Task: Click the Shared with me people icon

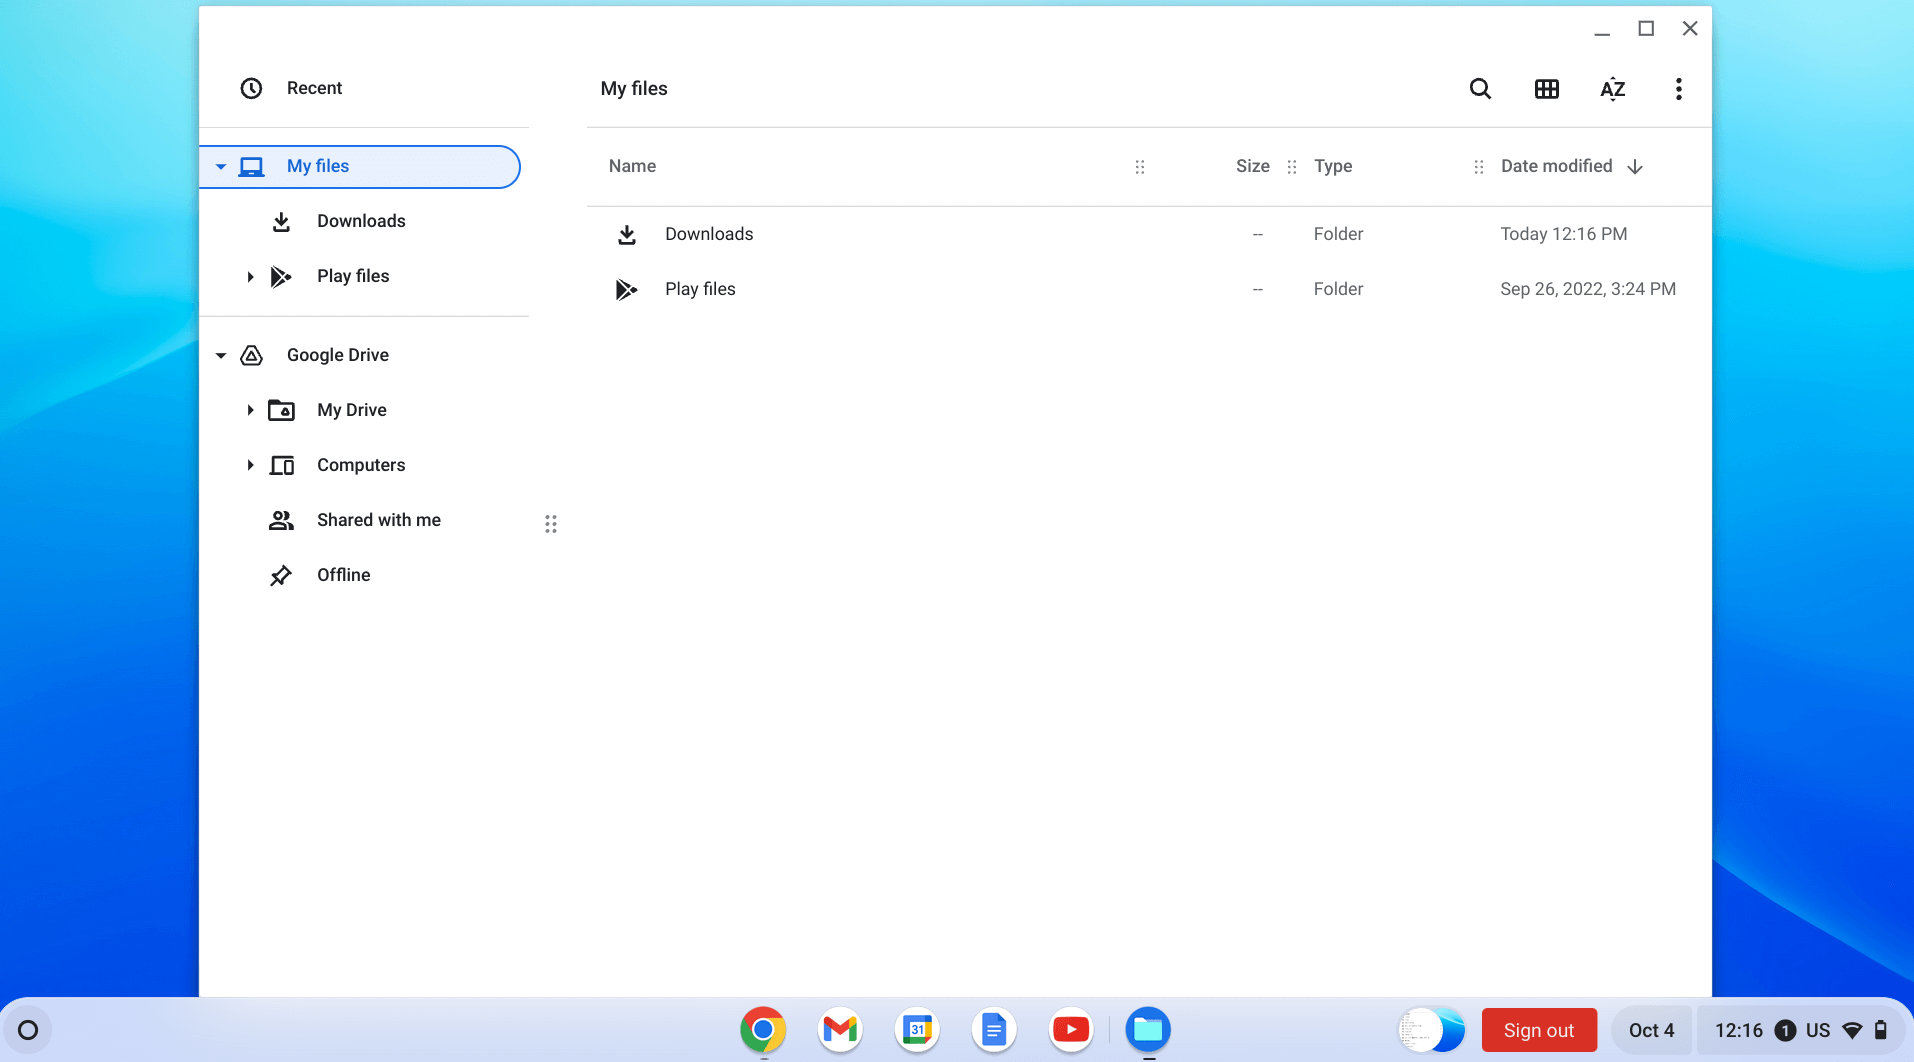Action: tap(281, 520)
